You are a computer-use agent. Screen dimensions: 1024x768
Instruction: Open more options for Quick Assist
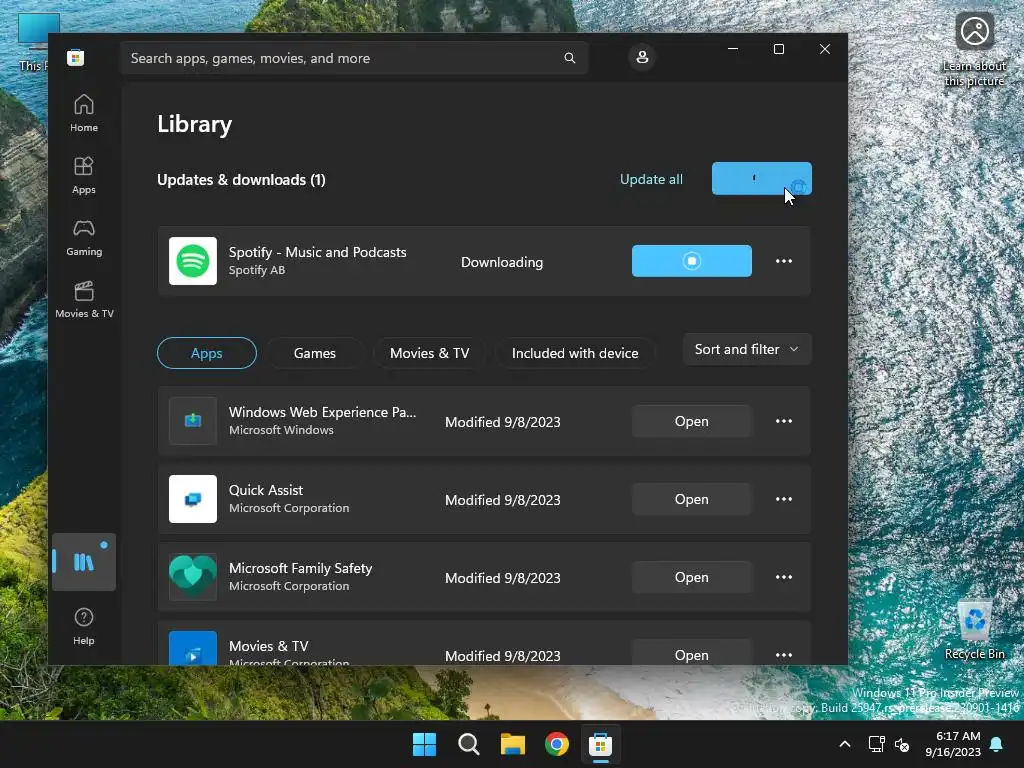click(784, 499)
